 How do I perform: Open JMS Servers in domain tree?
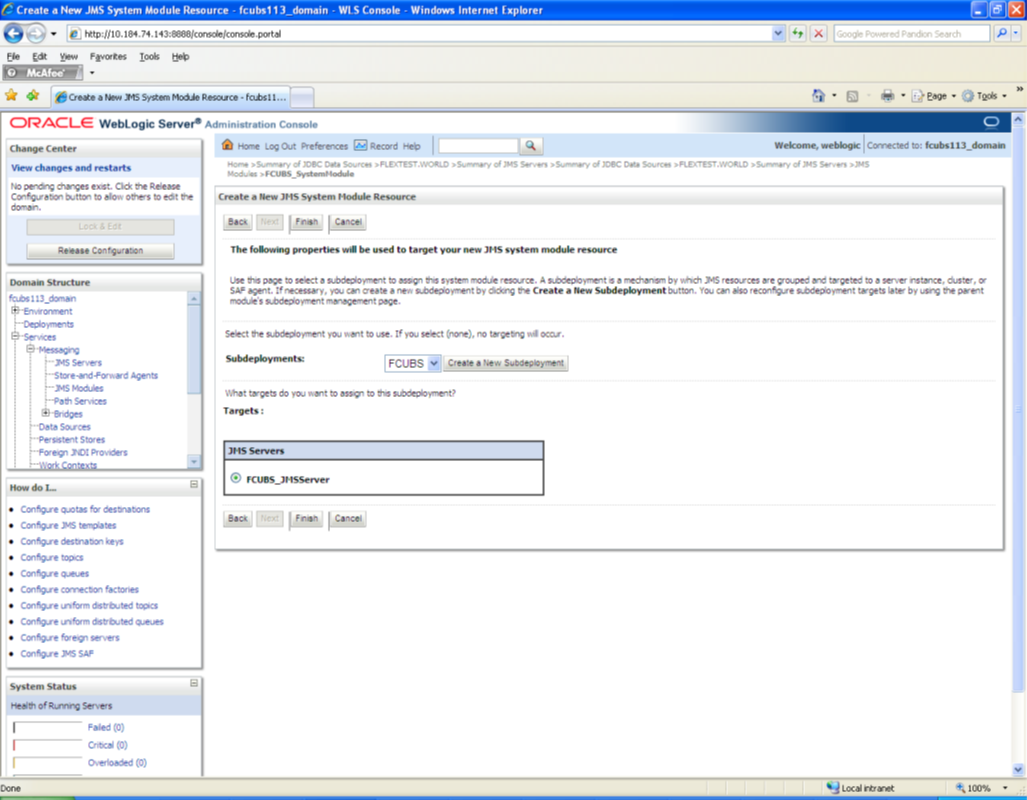78,362
